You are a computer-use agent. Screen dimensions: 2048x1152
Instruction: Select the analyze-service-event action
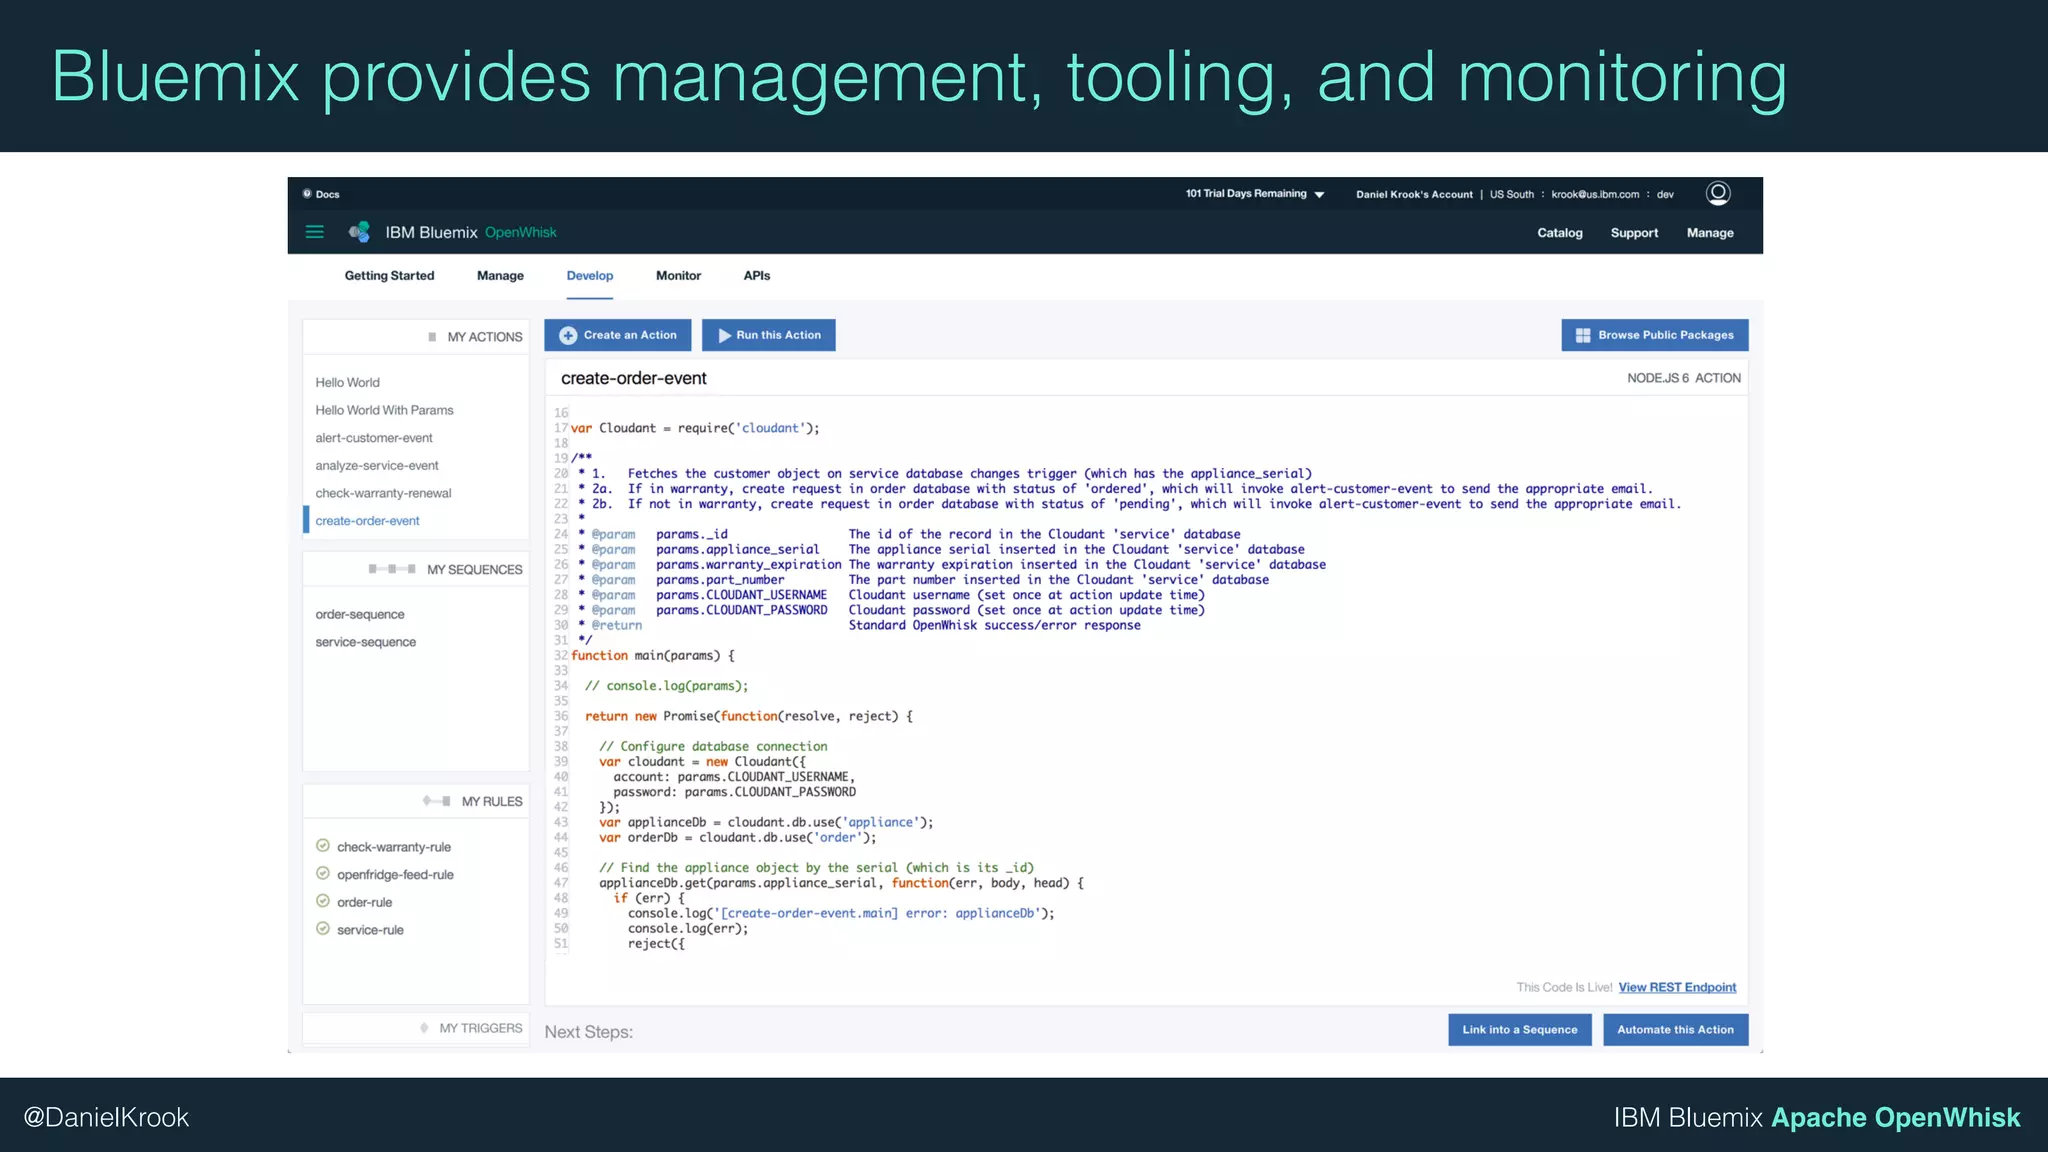pos(377,465)
